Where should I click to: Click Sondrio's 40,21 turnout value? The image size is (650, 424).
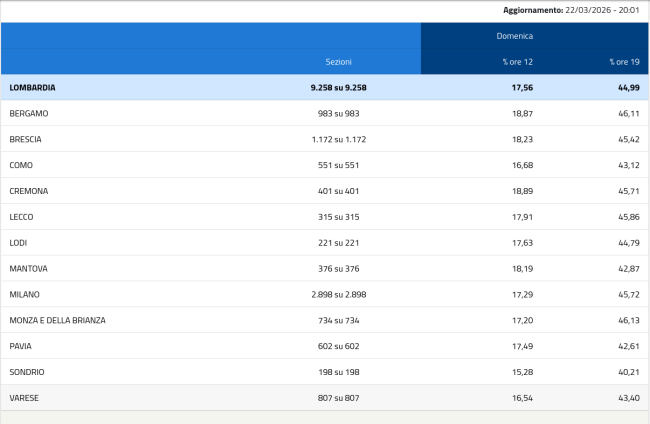(623, 372)
